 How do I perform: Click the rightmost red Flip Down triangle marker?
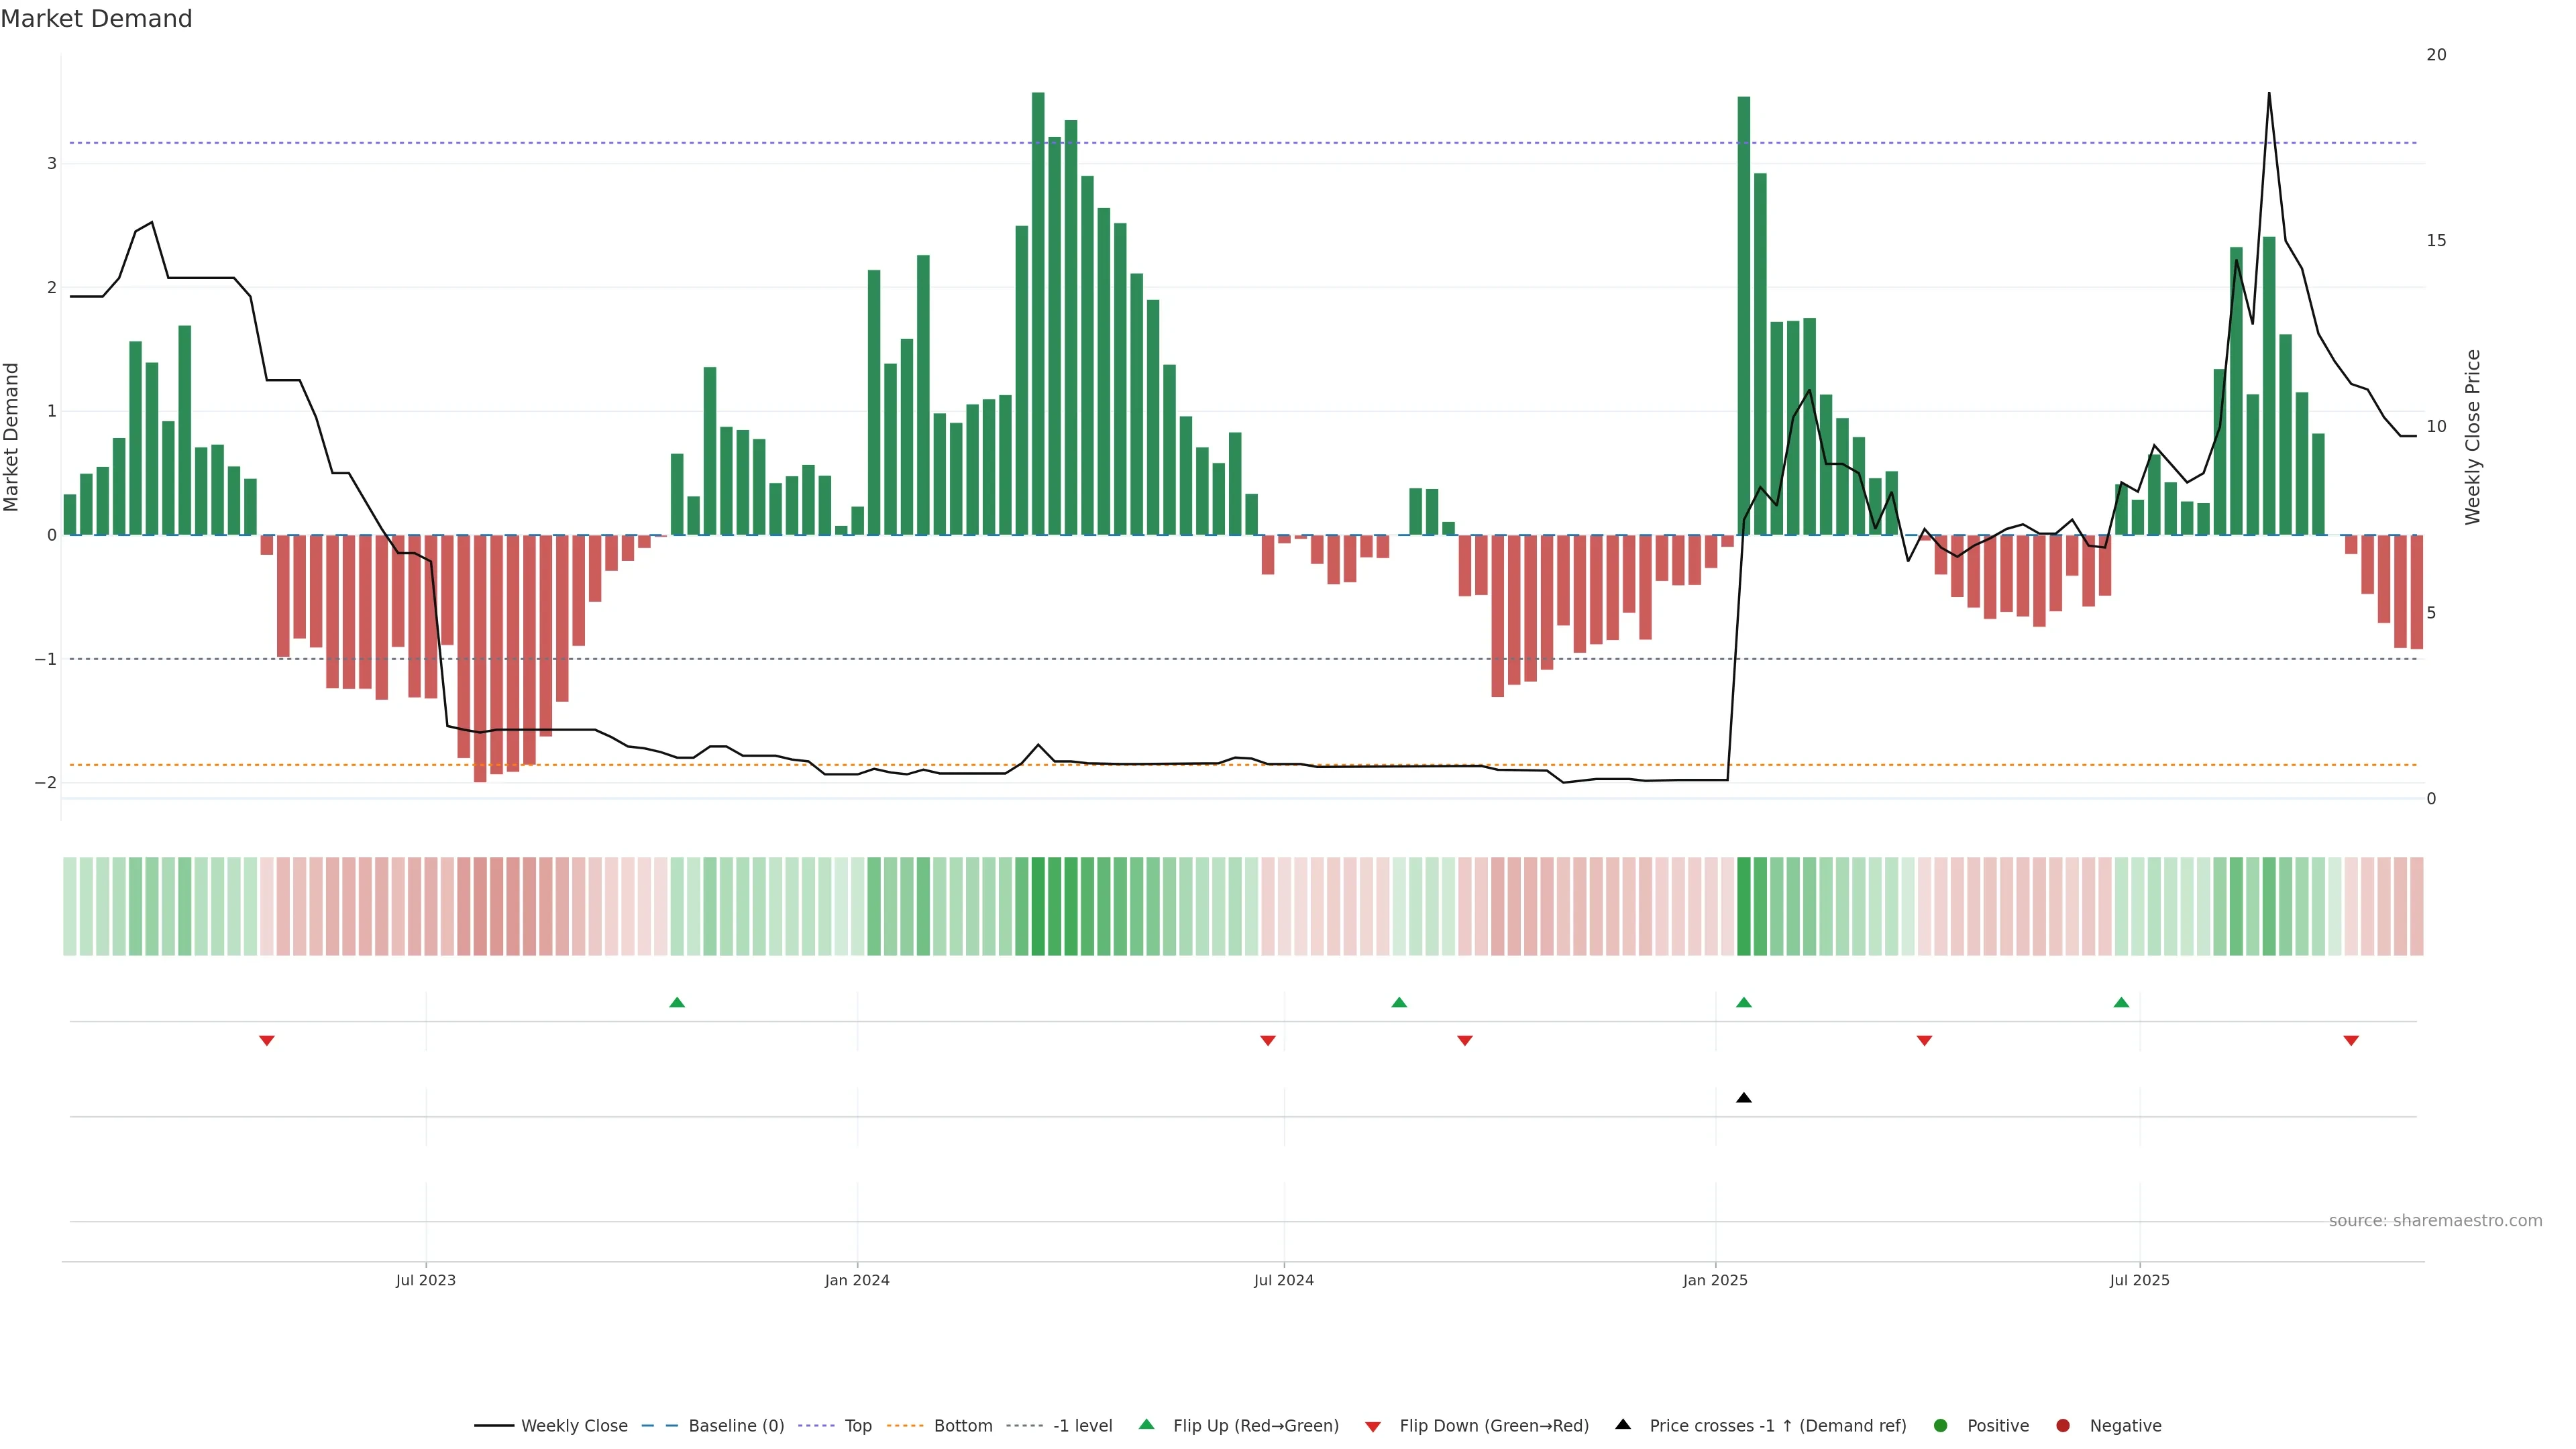click(2351, 1041)
